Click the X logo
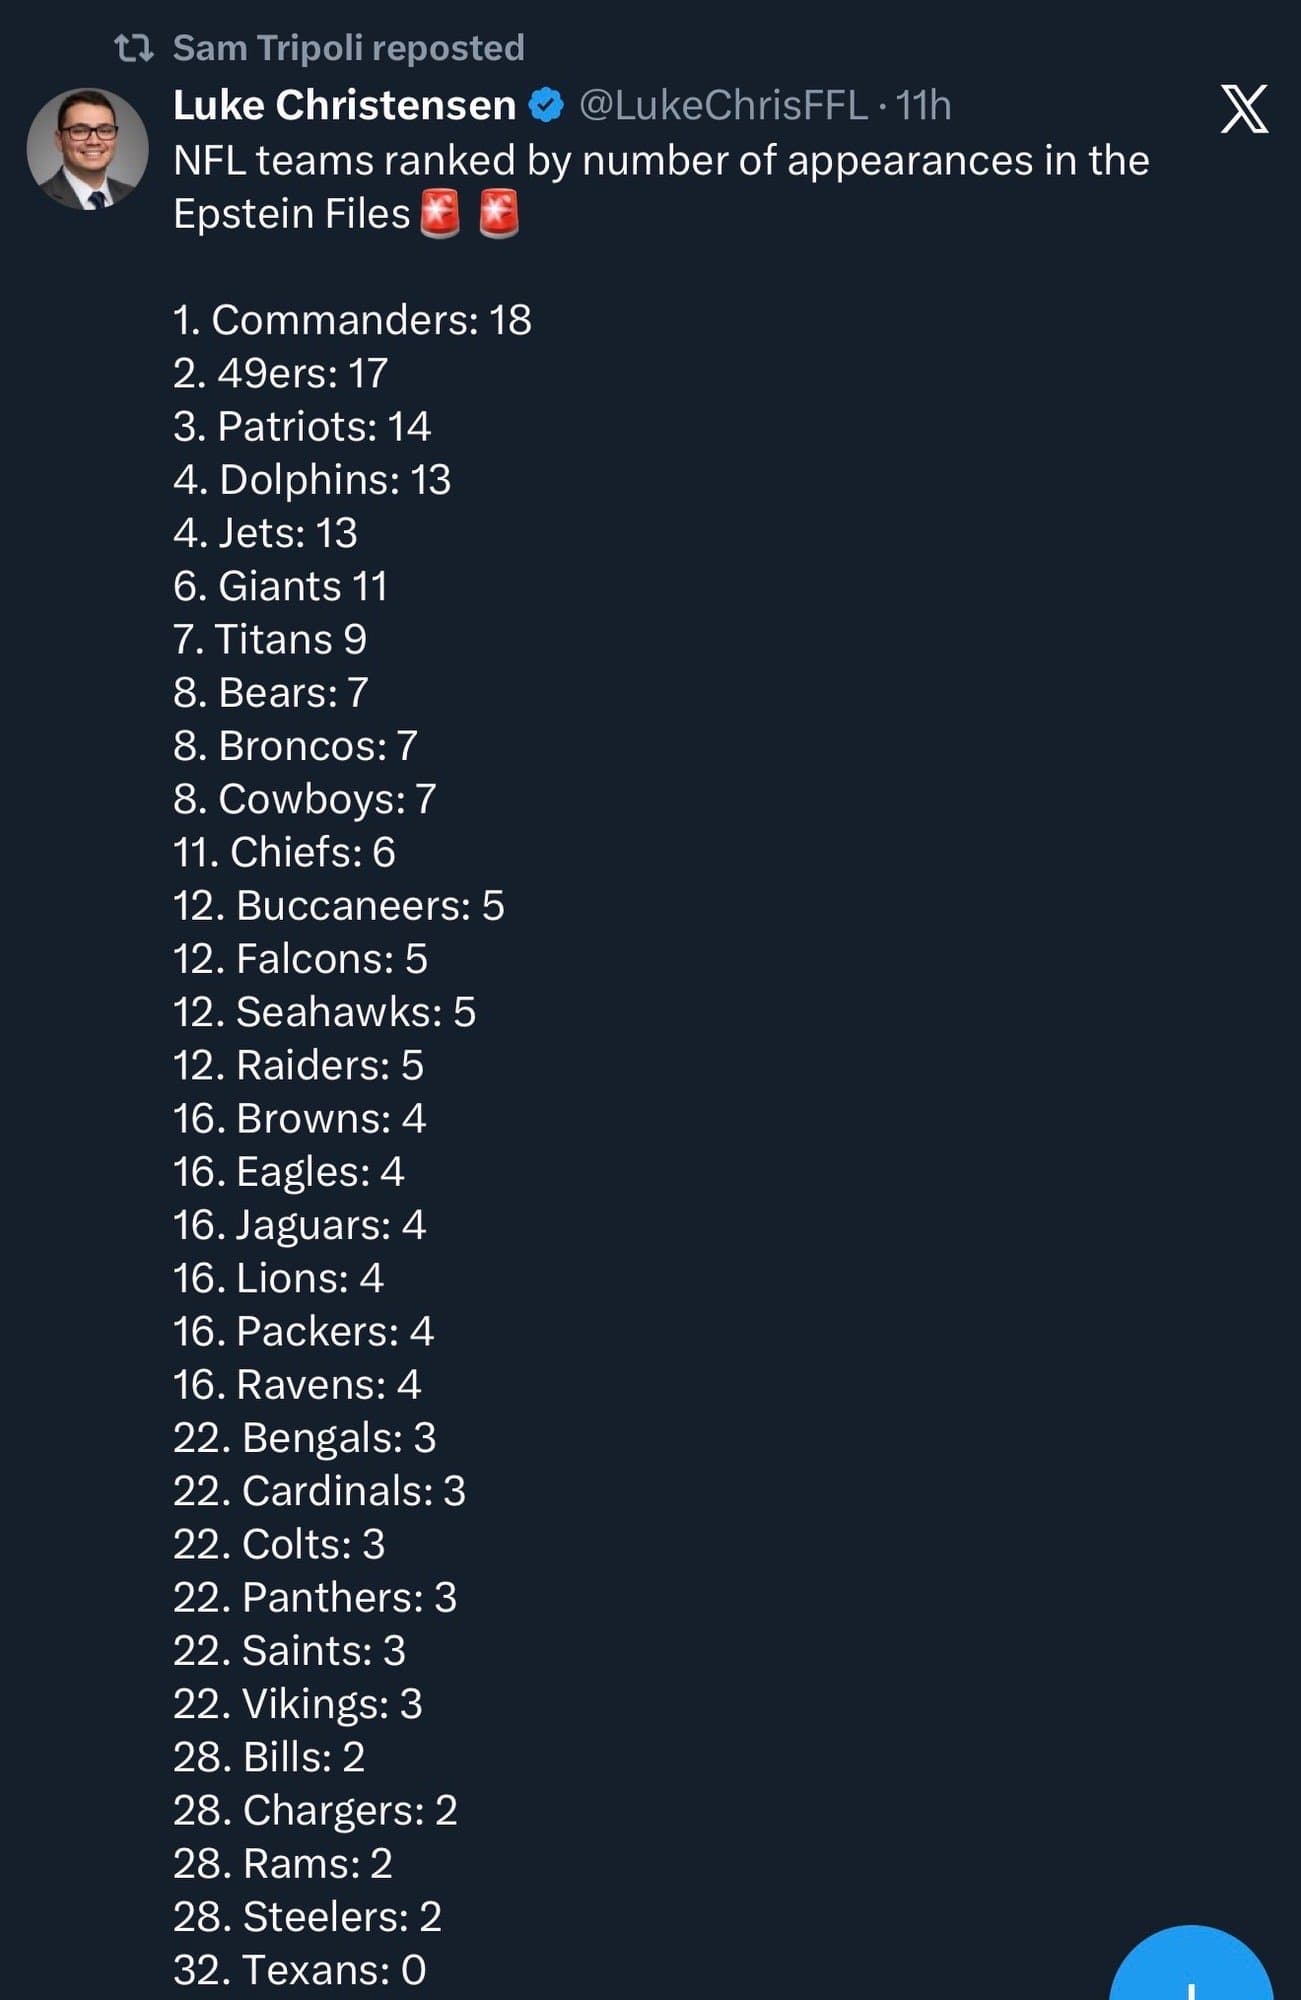1301x2000 pixels. click(1244, 109)
